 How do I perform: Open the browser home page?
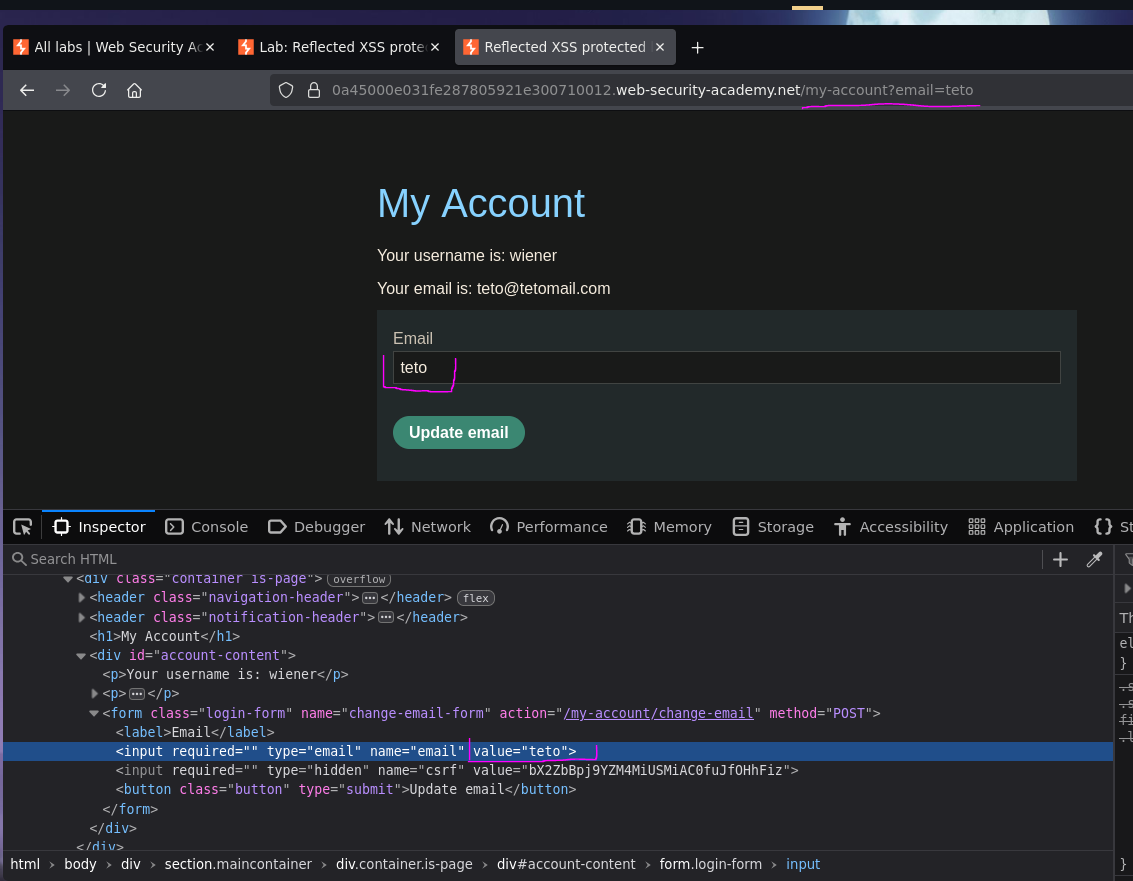point(134,90)
